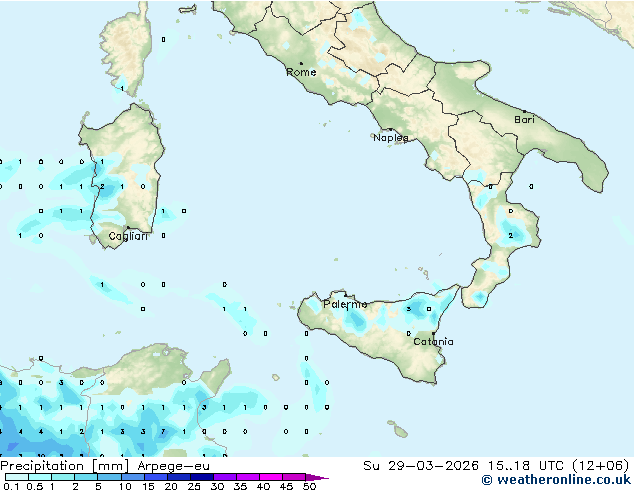Click the Cagliari city label
634x490 pixels.
(128, 236)
